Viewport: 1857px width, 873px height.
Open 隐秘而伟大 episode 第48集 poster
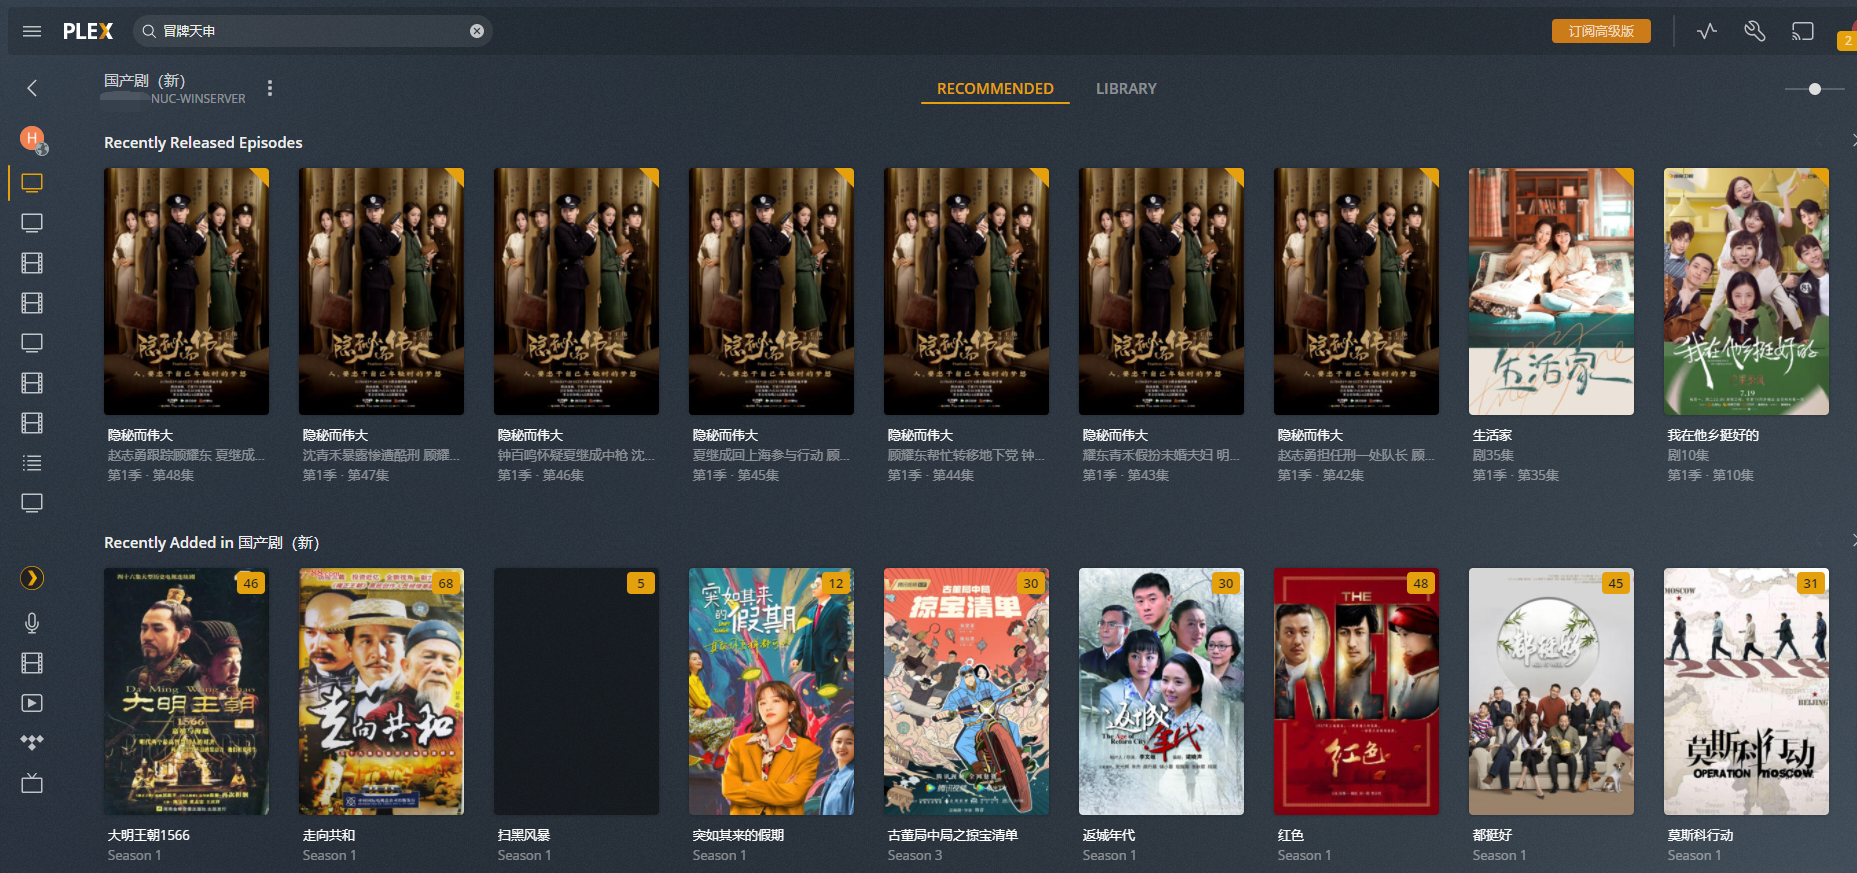[x=186, y=291]
